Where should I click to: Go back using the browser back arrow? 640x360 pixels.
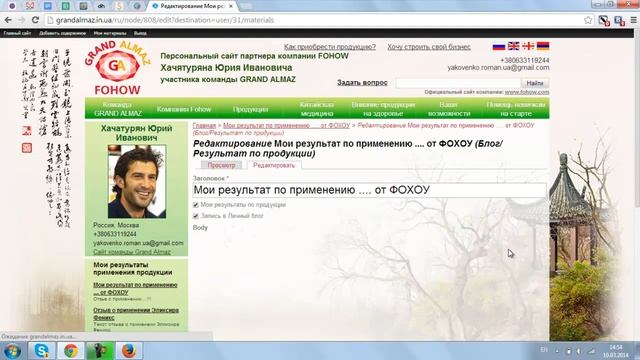pos(8,20)
